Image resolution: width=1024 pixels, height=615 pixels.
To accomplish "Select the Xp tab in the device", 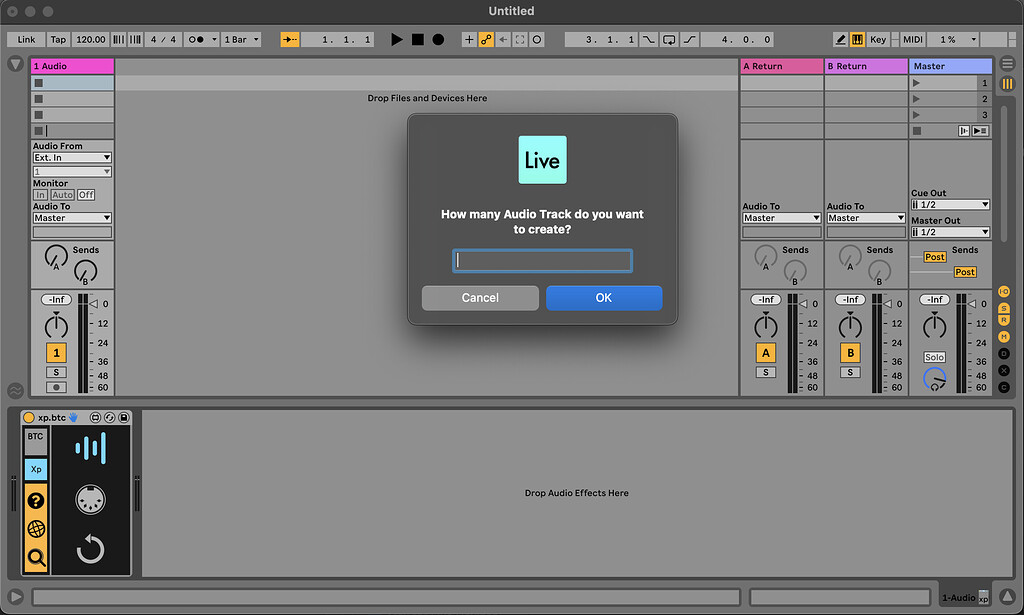I will pos(36,469).
